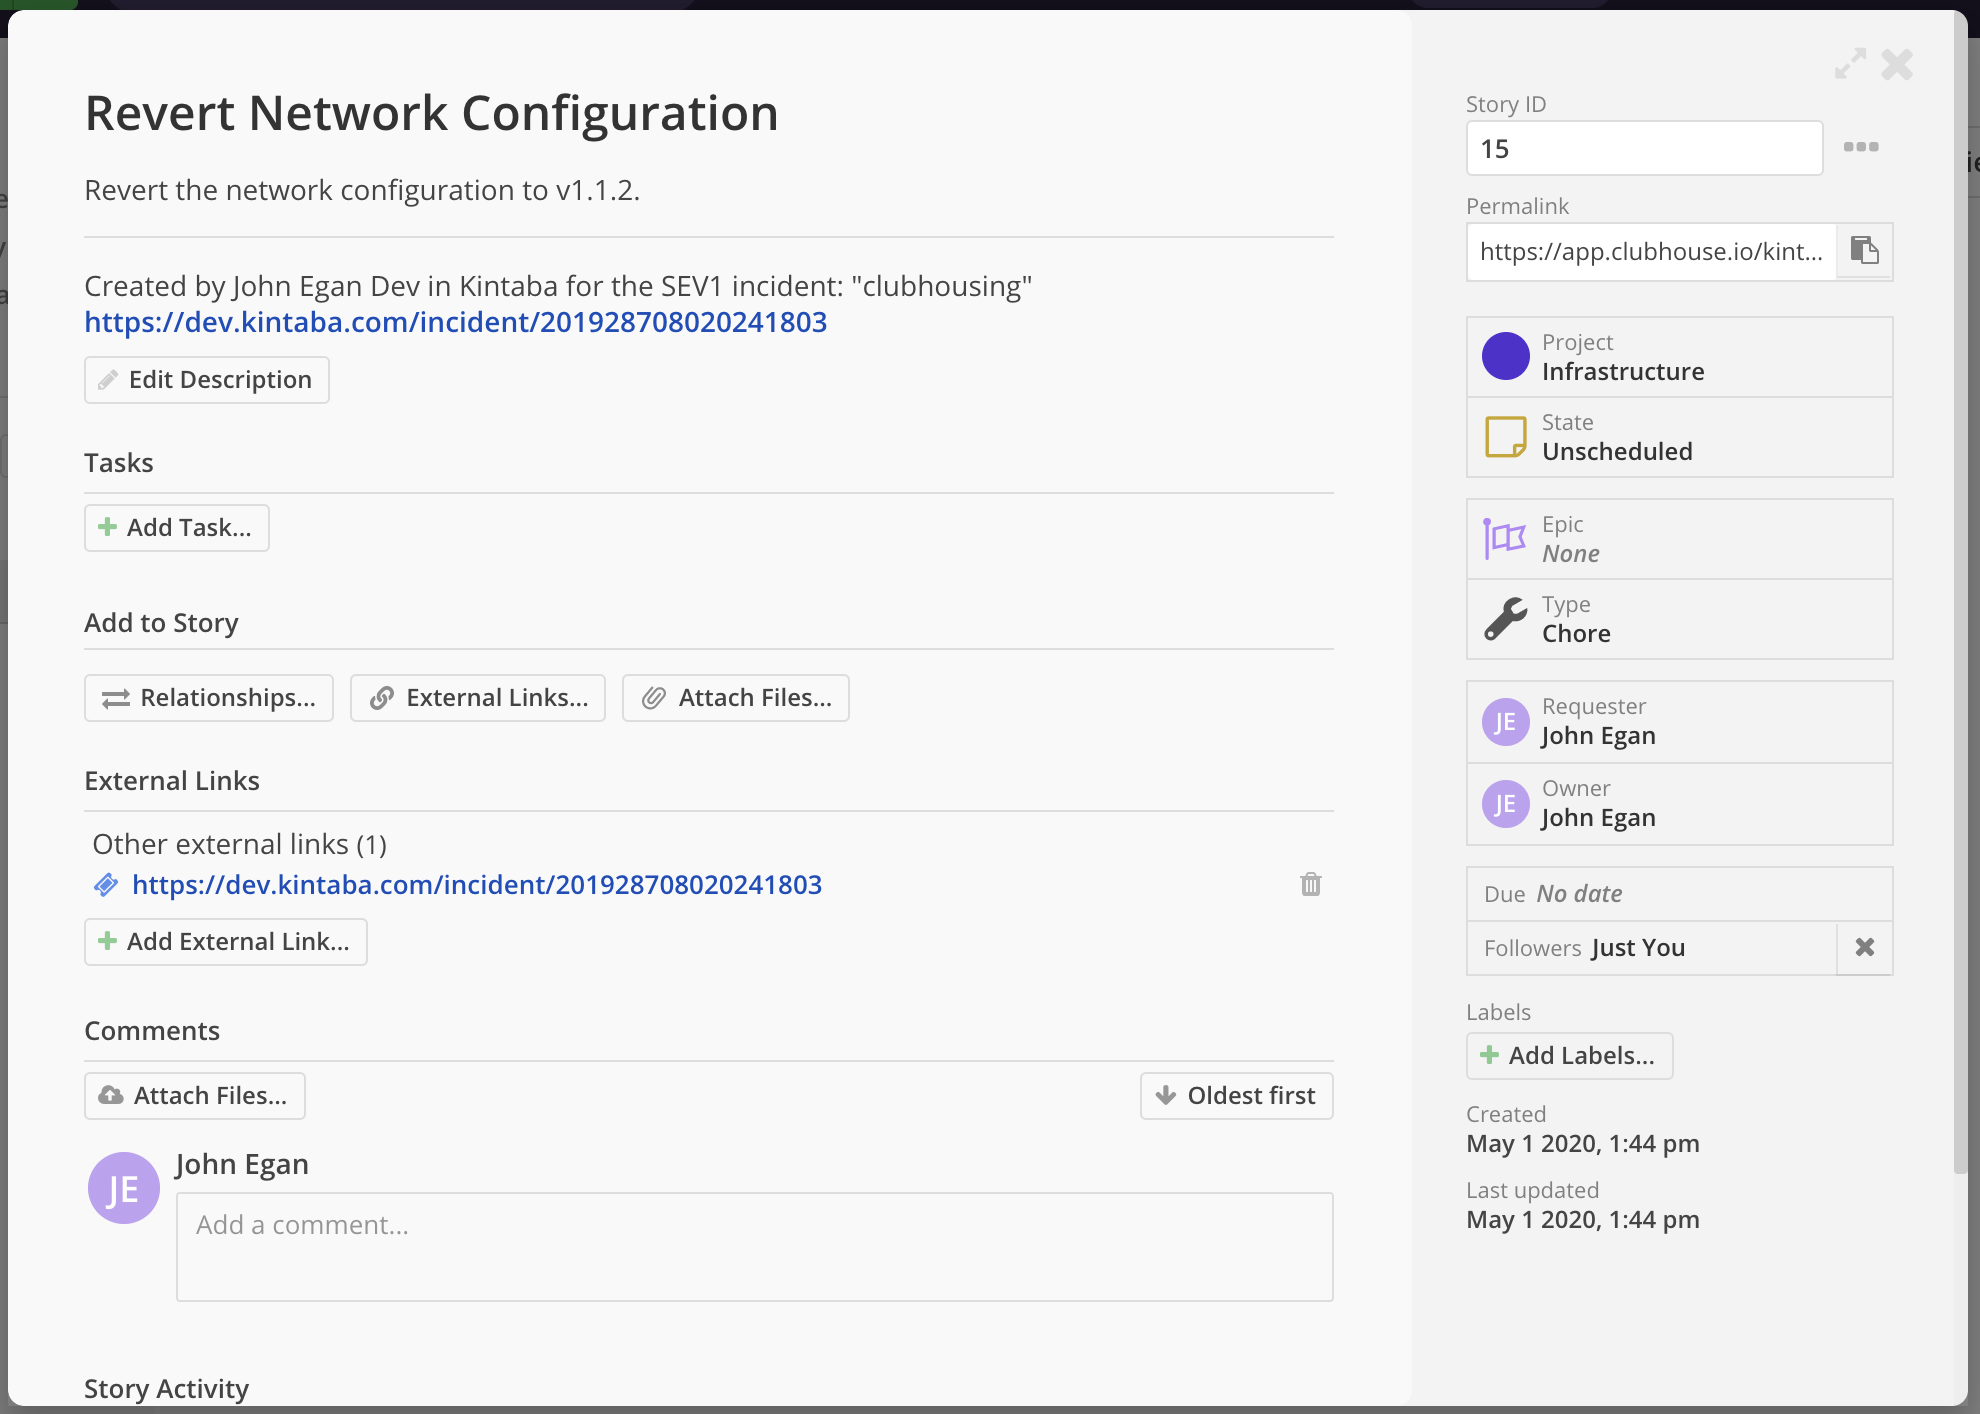The height and width of the screenshot is (1414, 1980).
Task: Click Edit Description button
Action: click(206, 380)
